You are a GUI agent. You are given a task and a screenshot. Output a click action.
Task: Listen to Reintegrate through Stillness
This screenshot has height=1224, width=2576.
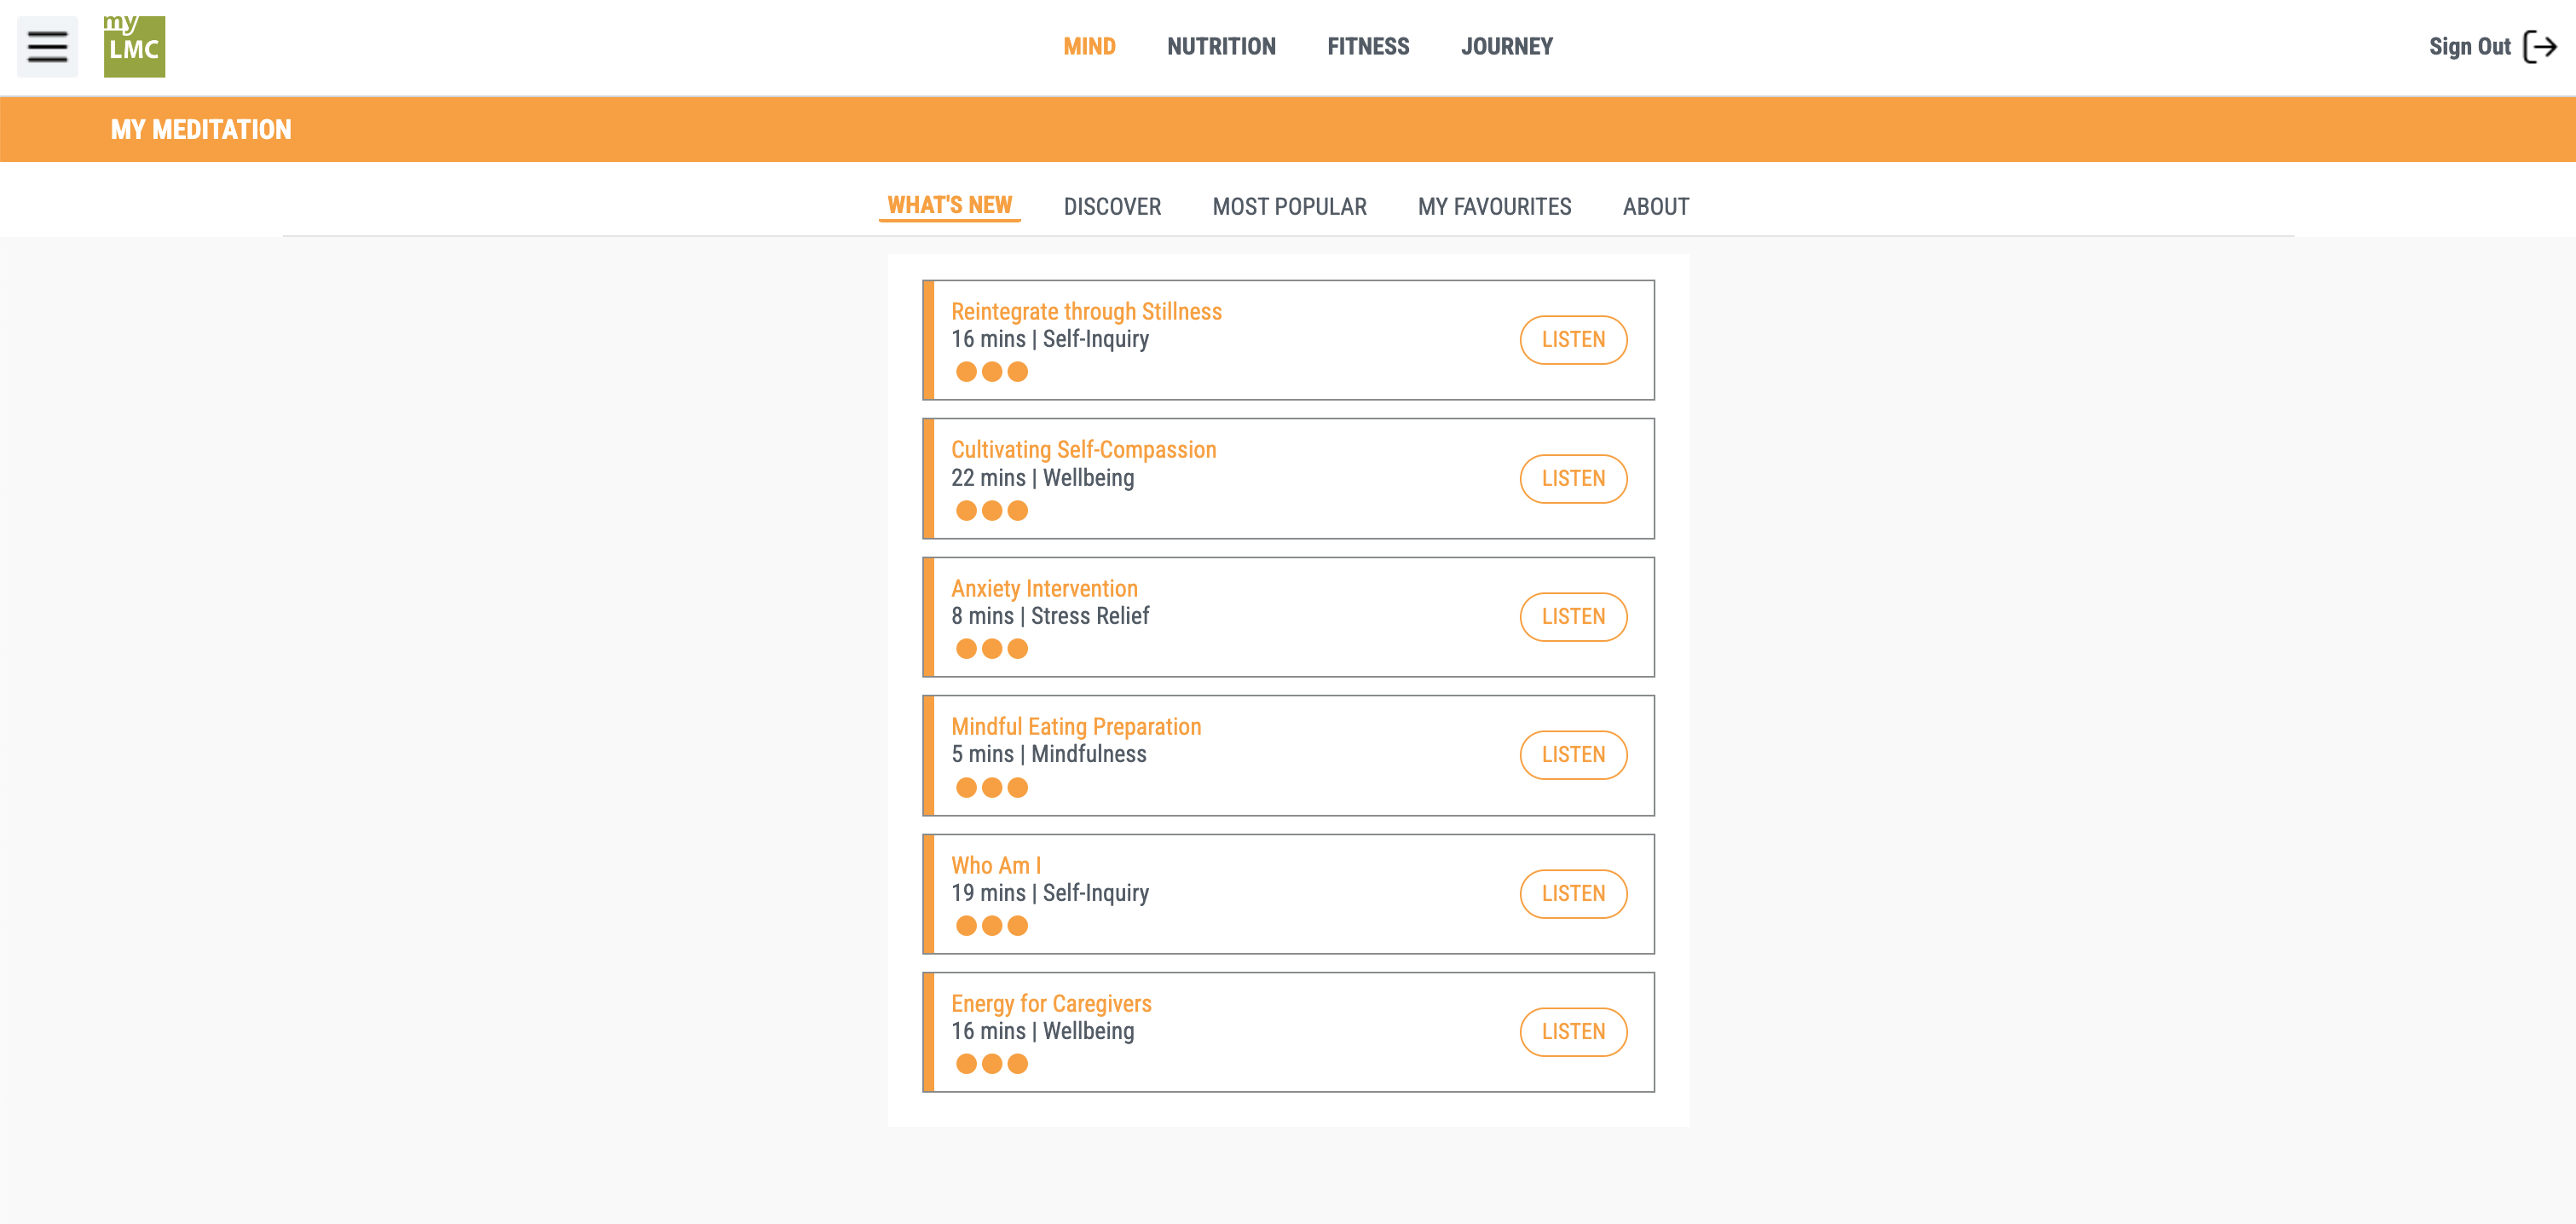tap(1572, 340)
